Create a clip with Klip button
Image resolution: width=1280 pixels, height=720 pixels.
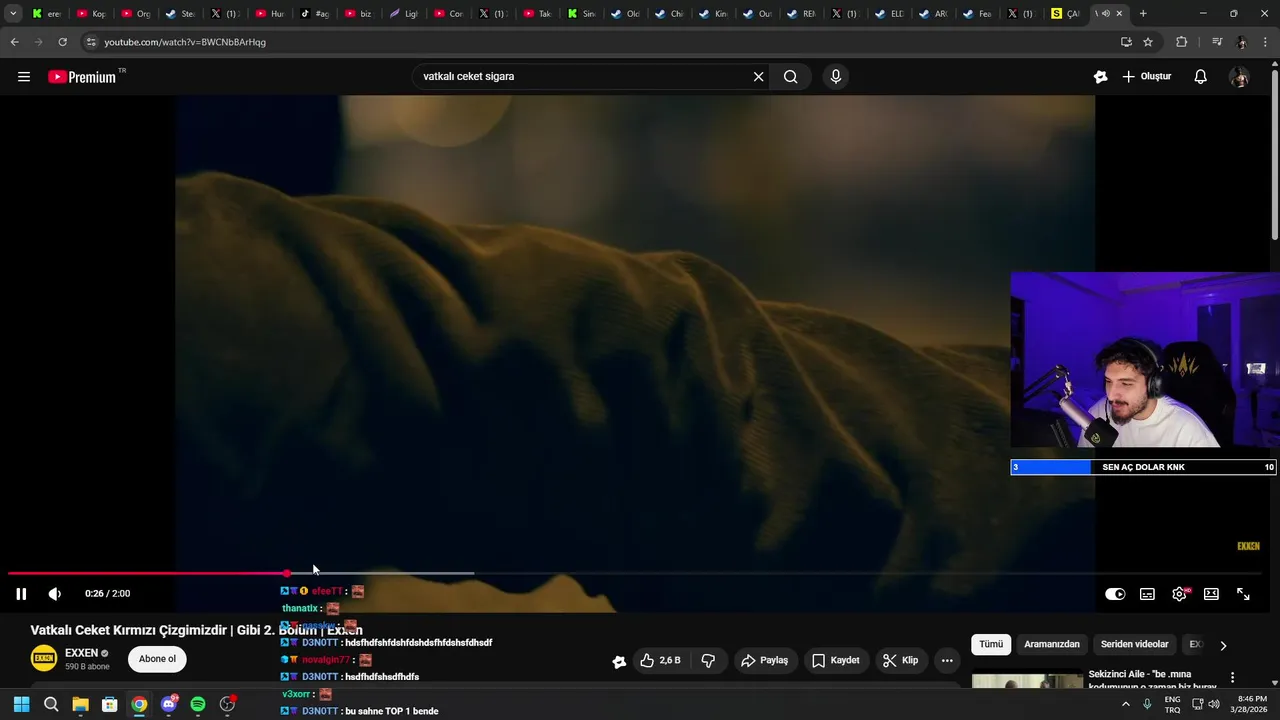coord(900,660)
